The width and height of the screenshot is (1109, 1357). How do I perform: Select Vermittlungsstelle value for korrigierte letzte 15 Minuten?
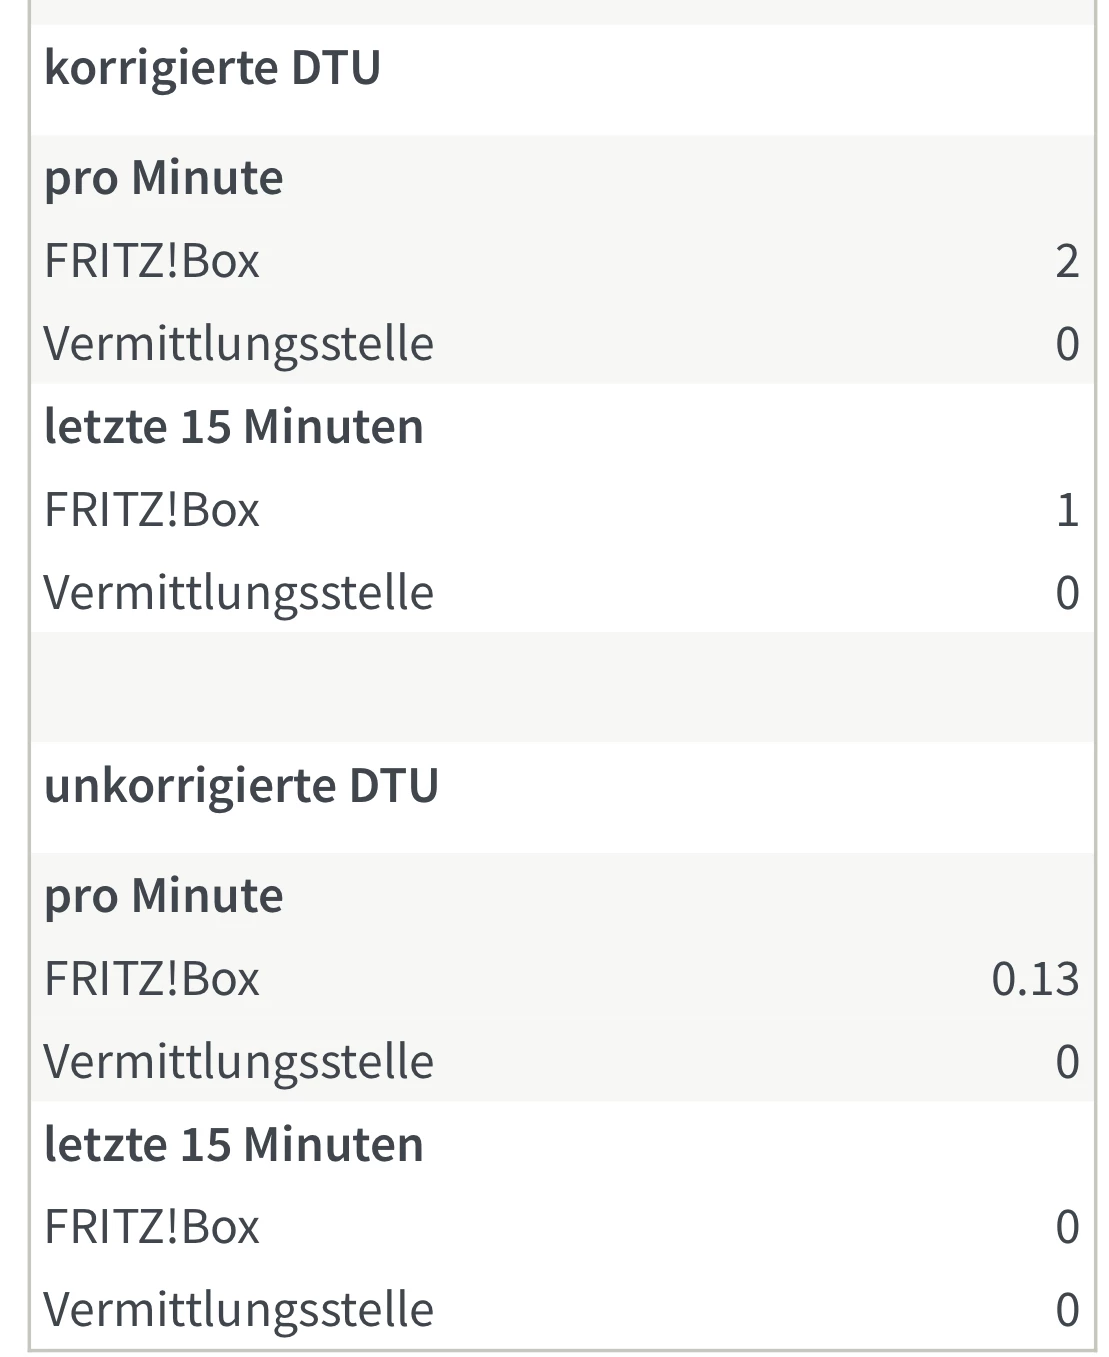coord(1067,593)
